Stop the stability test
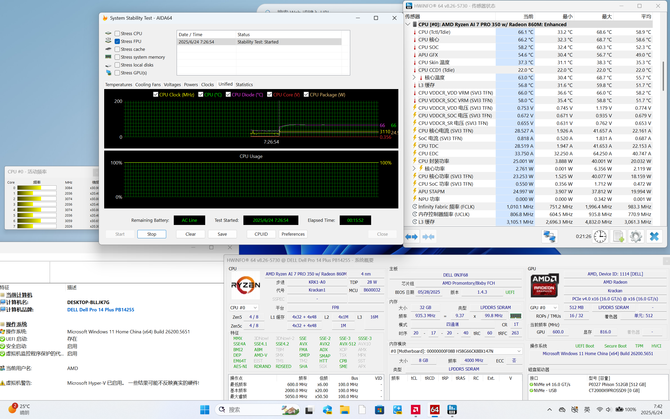This screenshot has width=670, height=419. (x=152, y=234)
